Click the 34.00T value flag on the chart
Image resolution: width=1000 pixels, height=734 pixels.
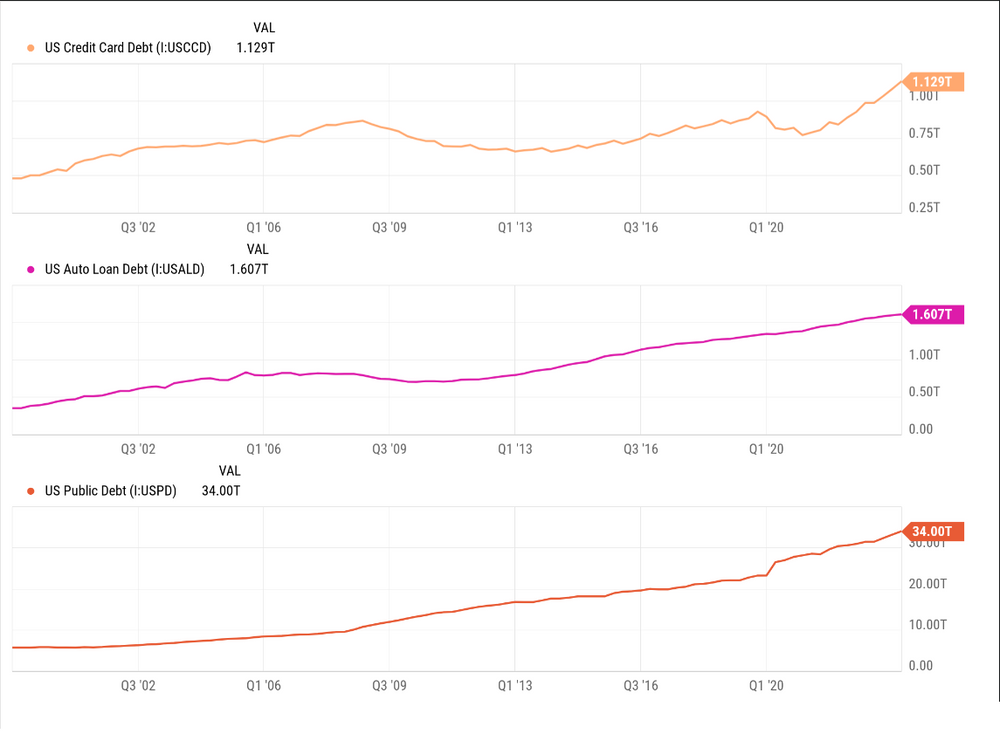pyautogui.click(x=932, y=531)
